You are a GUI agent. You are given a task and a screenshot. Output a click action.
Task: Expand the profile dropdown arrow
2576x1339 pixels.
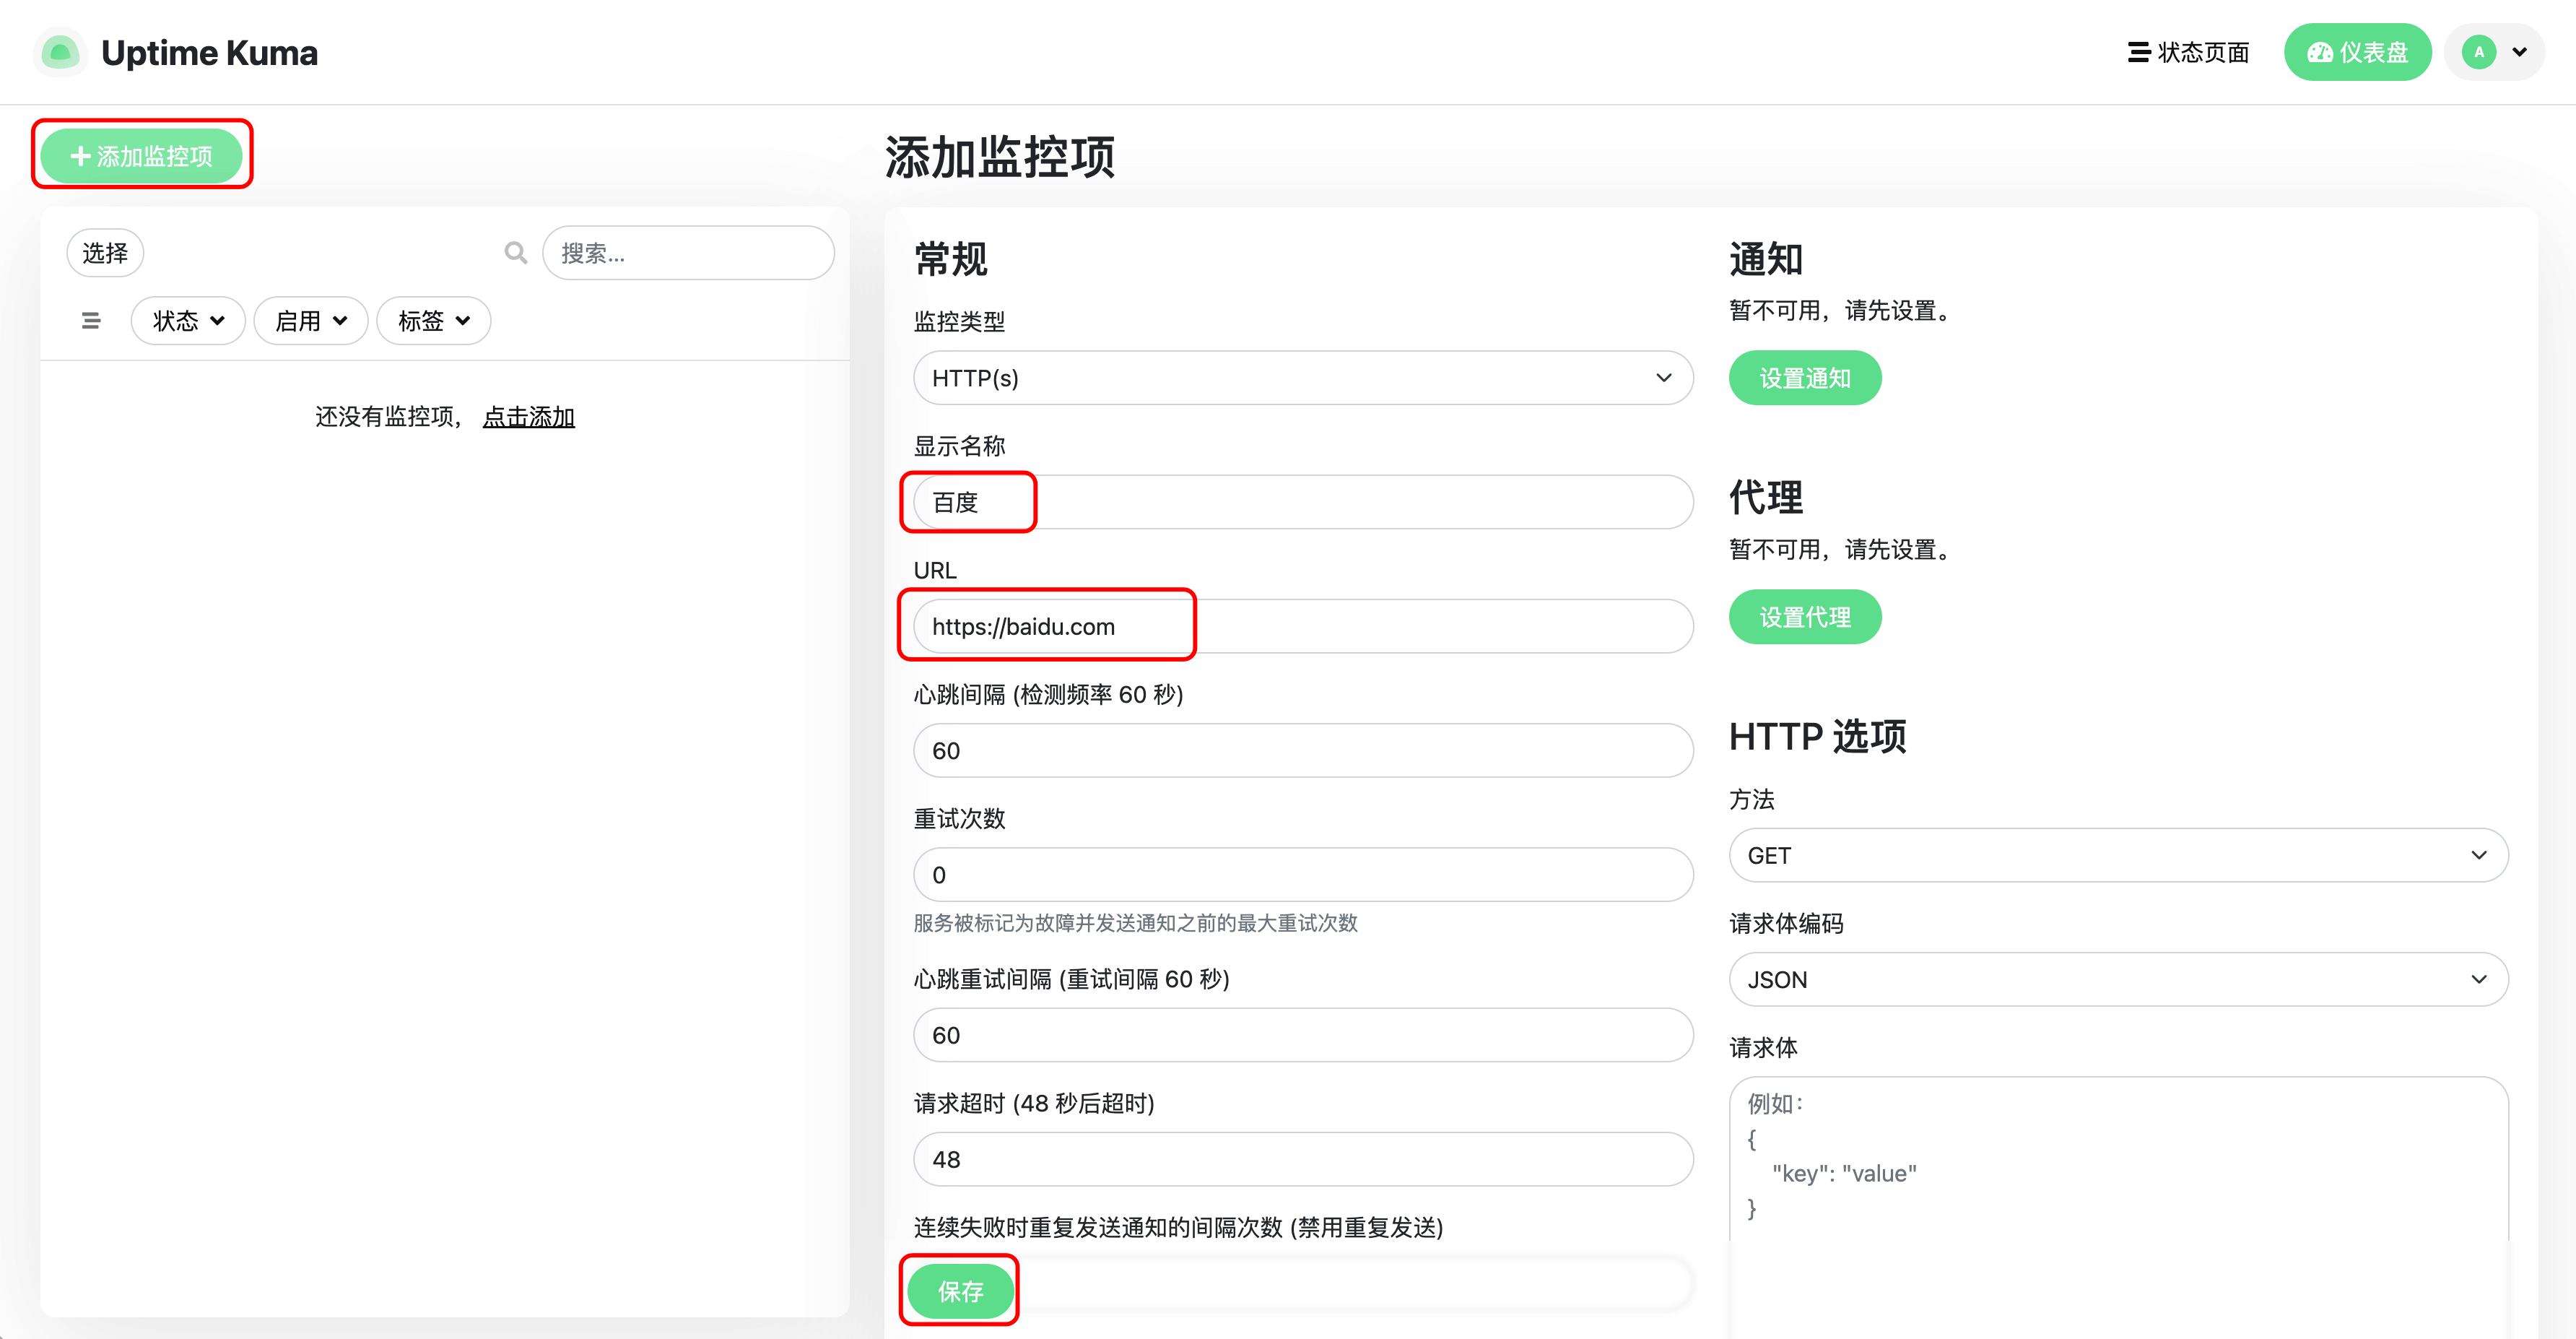click(x=2519, y=52)
